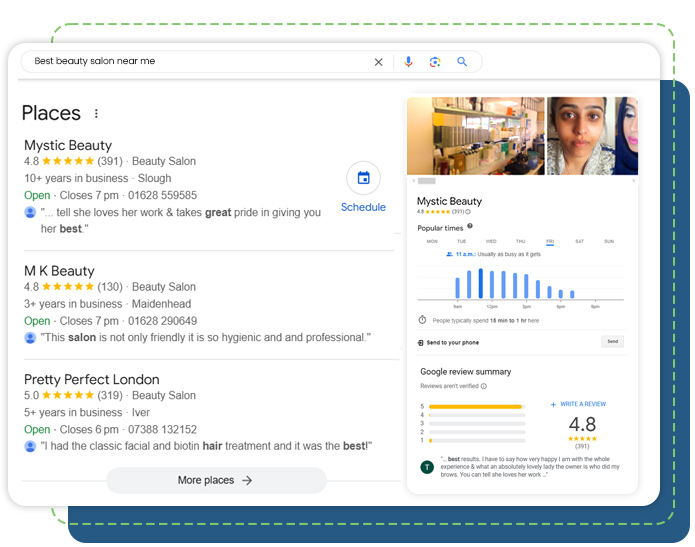Click the (130) review count on M K Beauty
The height and width of the screenshot is (547, 695).
(110, 287)
